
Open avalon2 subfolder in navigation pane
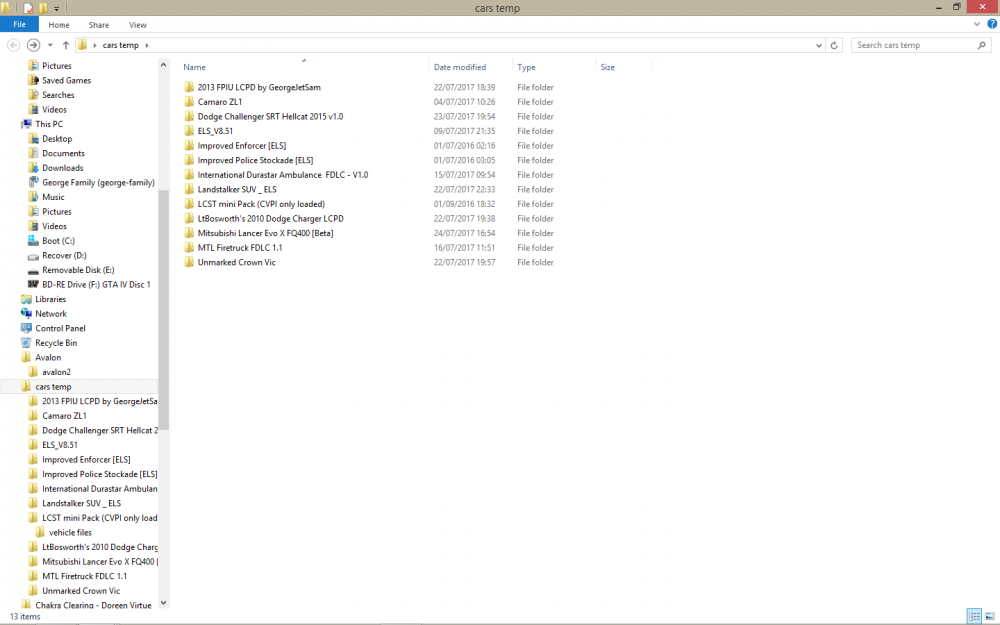[56, 372]
